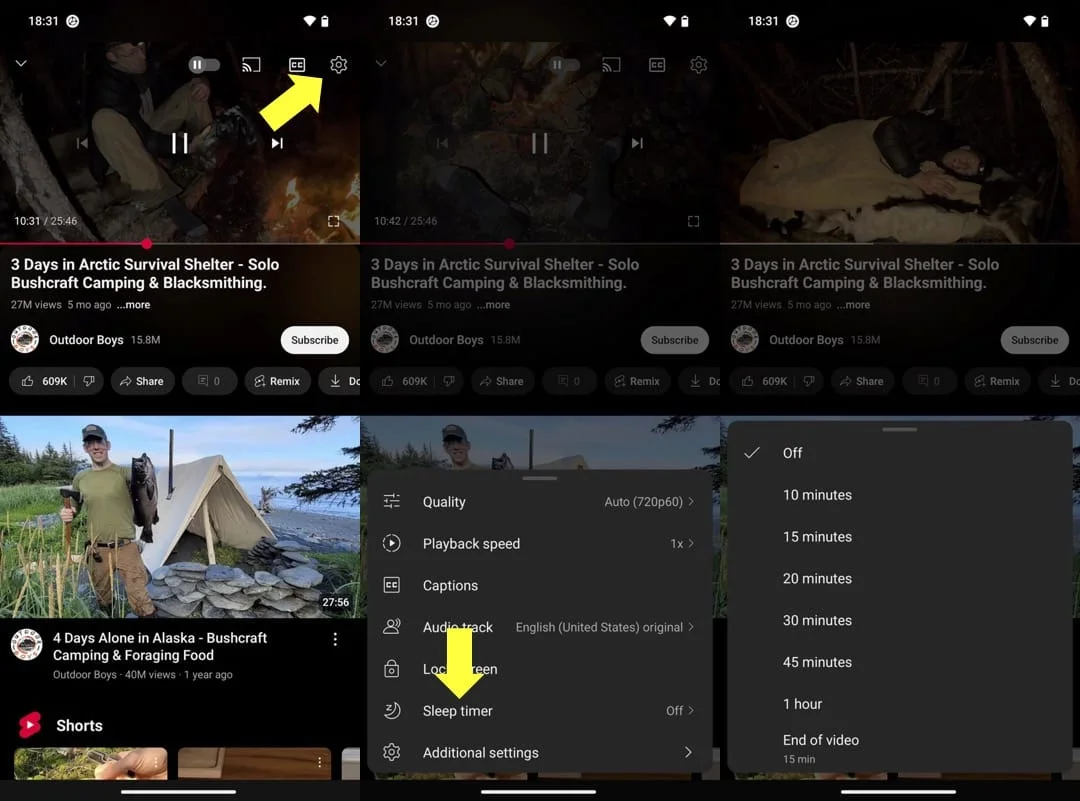Set sleep timer to 15 minutes
The width and height of the screenshot is (1080, 801).
pyautogui.click(x=900, y=537)
